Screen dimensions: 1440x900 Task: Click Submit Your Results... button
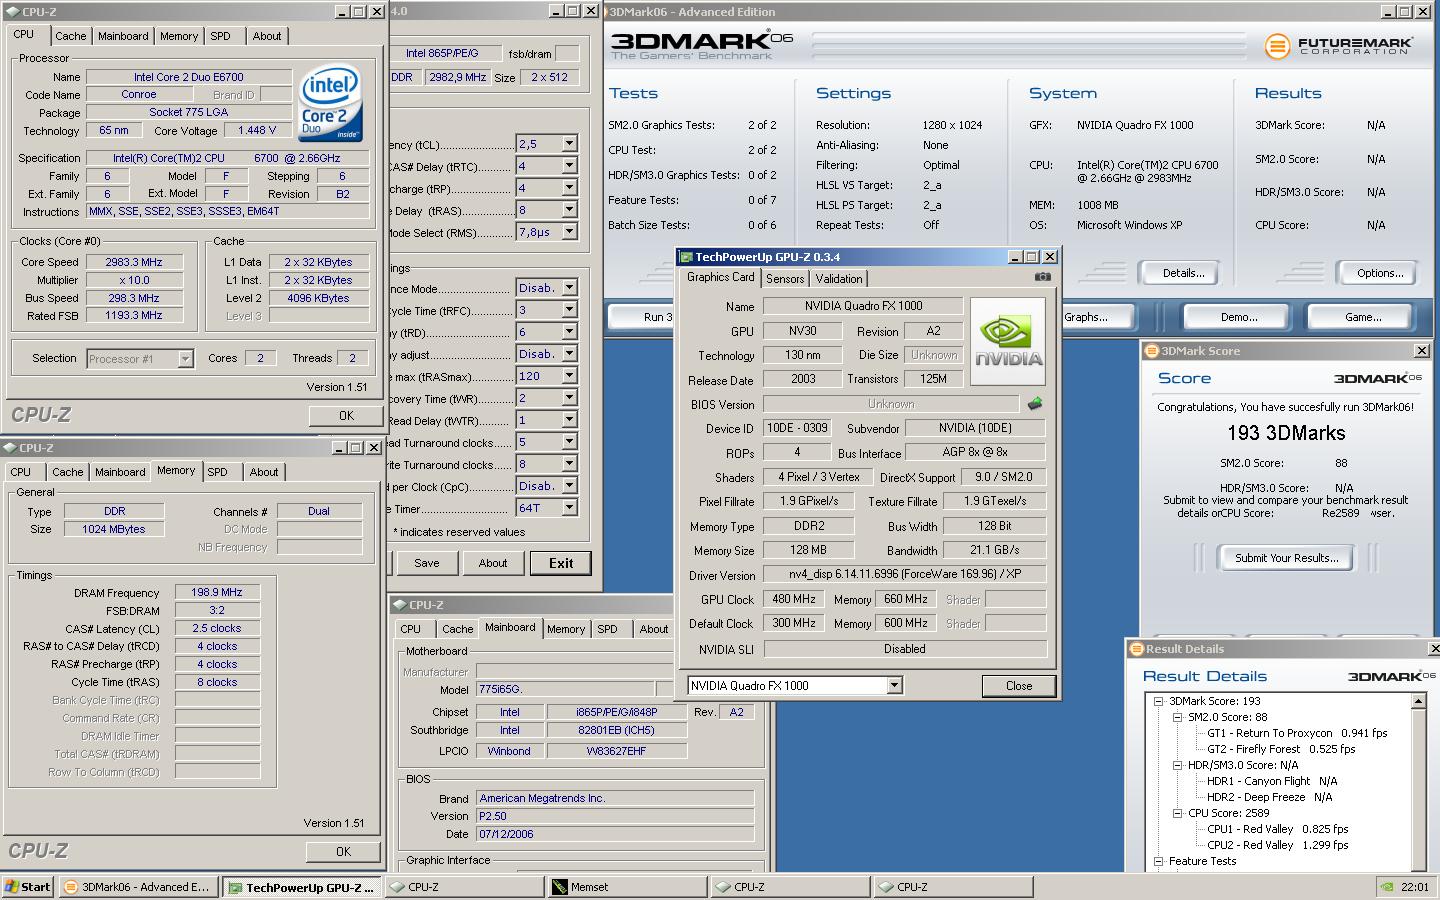point(1286,558)
